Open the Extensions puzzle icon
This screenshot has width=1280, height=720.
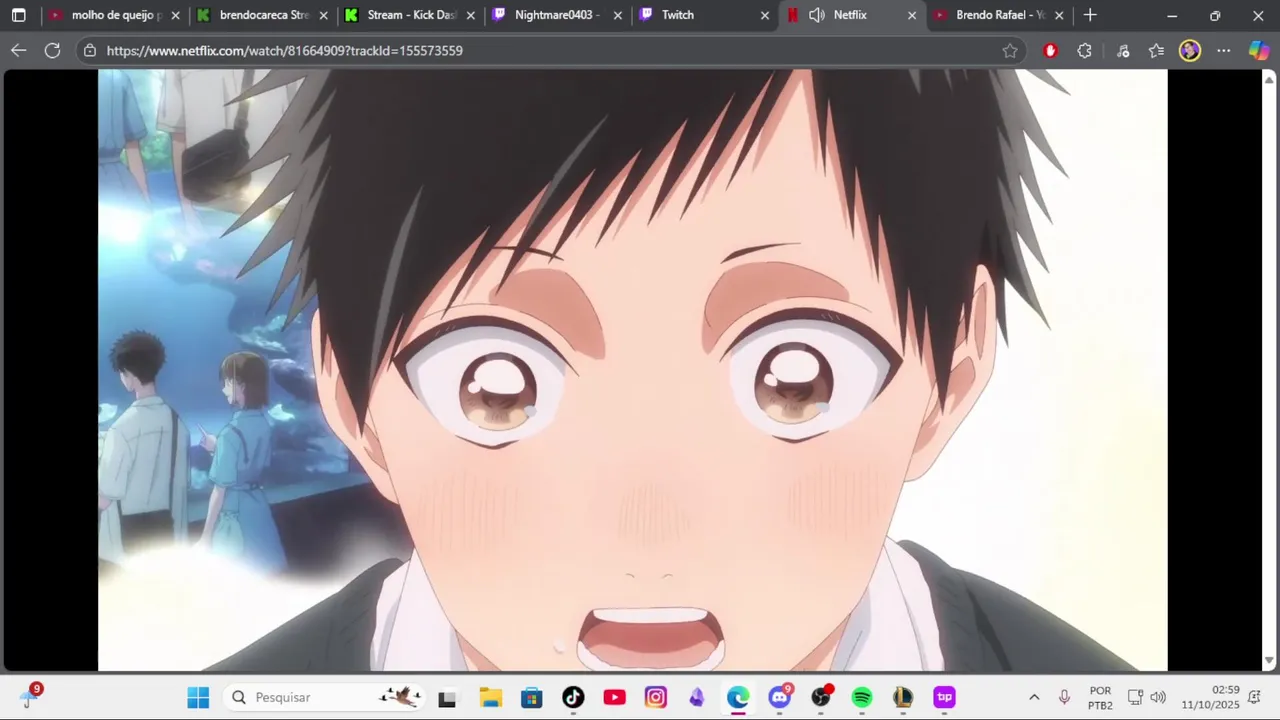[1085, 50]
